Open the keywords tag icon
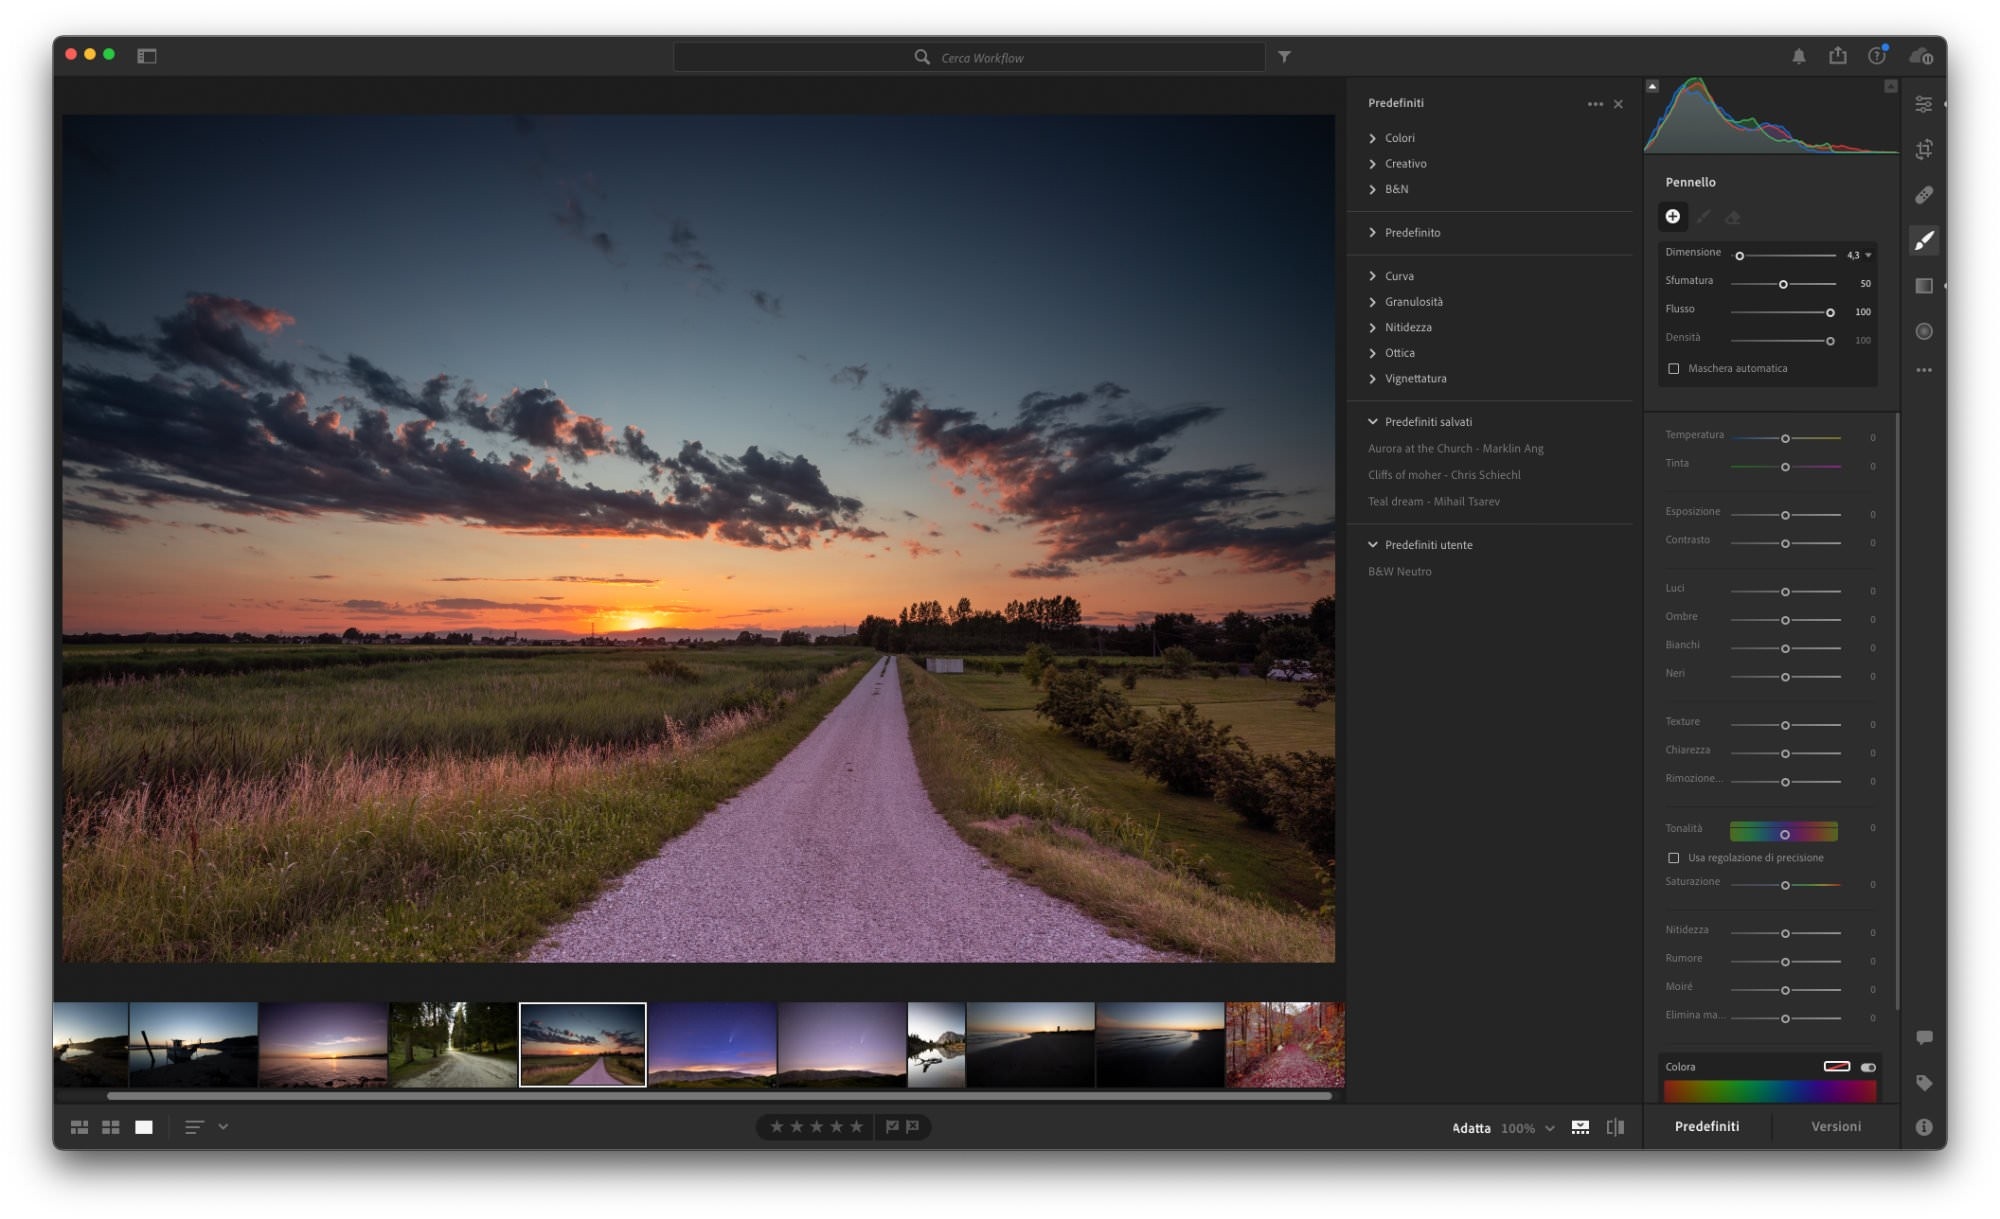Viewport: 2000px width, 1219px height. pos(1923,1082)
